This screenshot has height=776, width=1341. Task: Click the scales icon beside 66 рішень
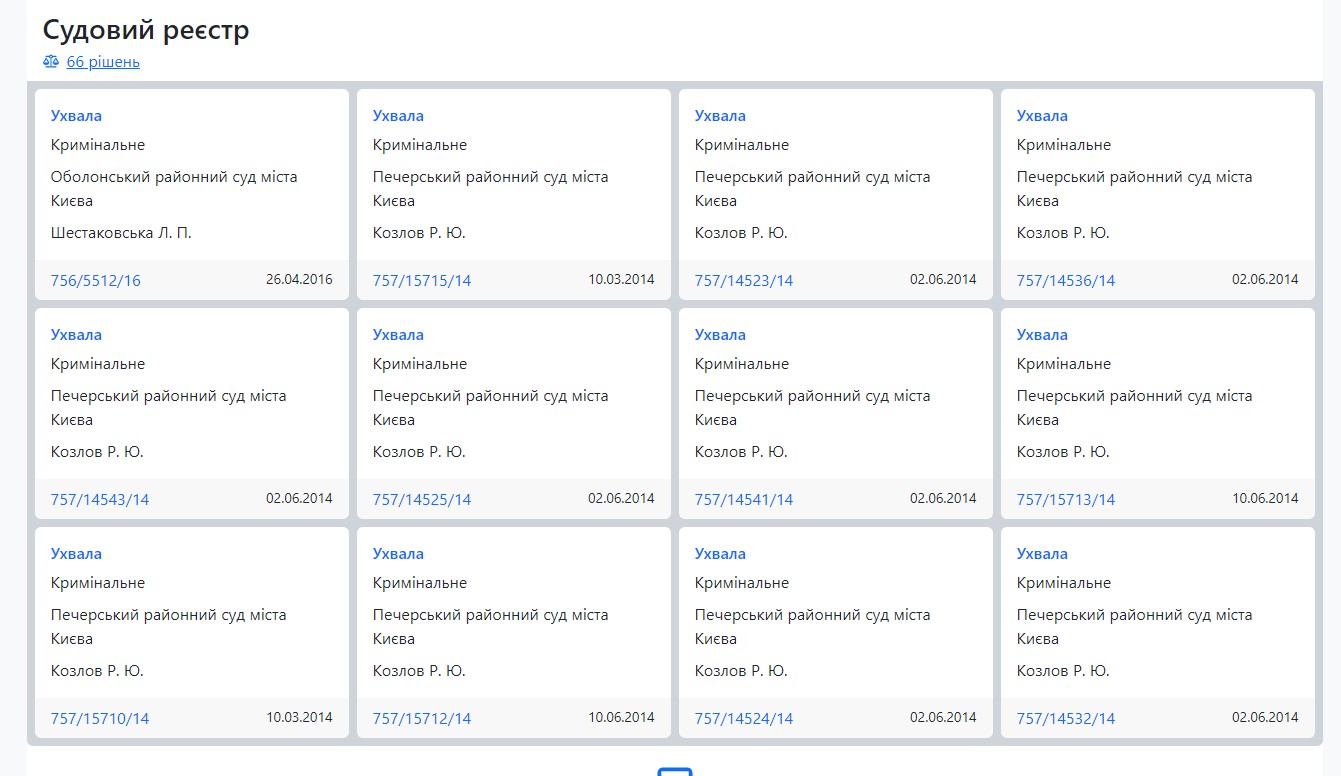click(x=51, y=62)
